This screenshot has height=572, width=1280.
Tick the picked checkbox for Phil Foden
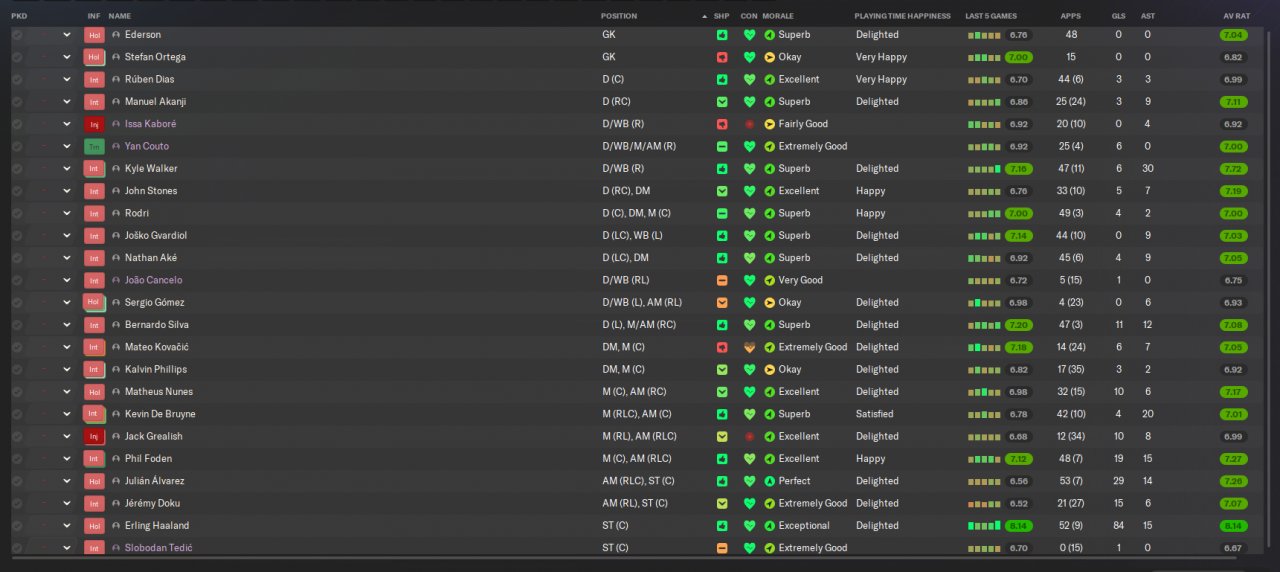tap(17, 459)
